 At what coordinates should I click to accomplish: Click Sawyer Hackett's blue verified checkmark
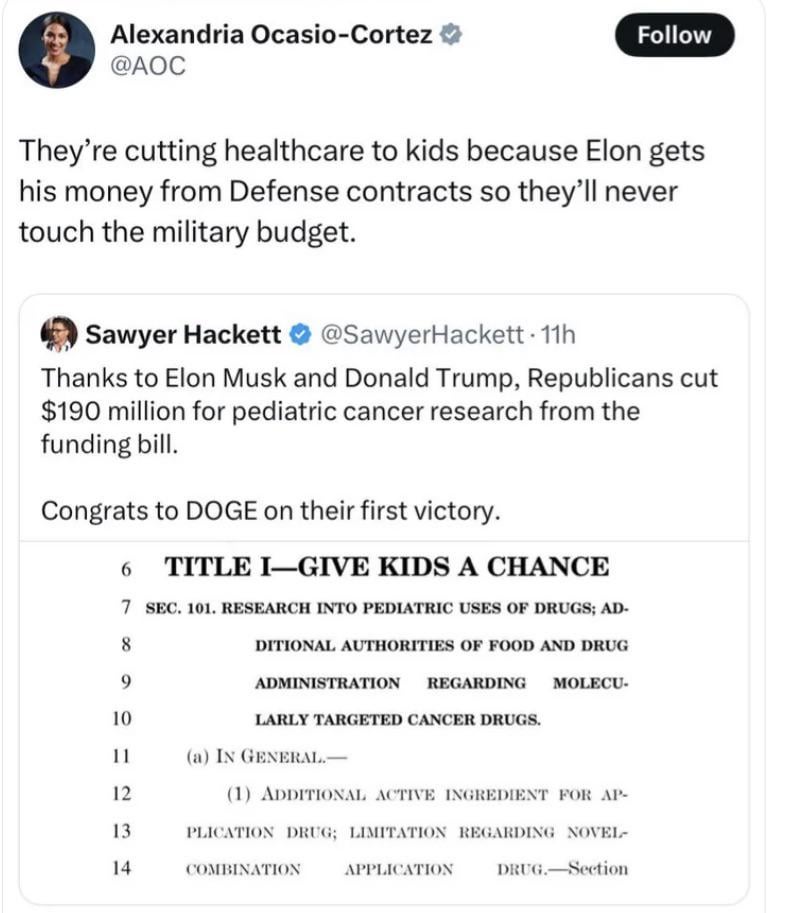[x=298, y=335]
